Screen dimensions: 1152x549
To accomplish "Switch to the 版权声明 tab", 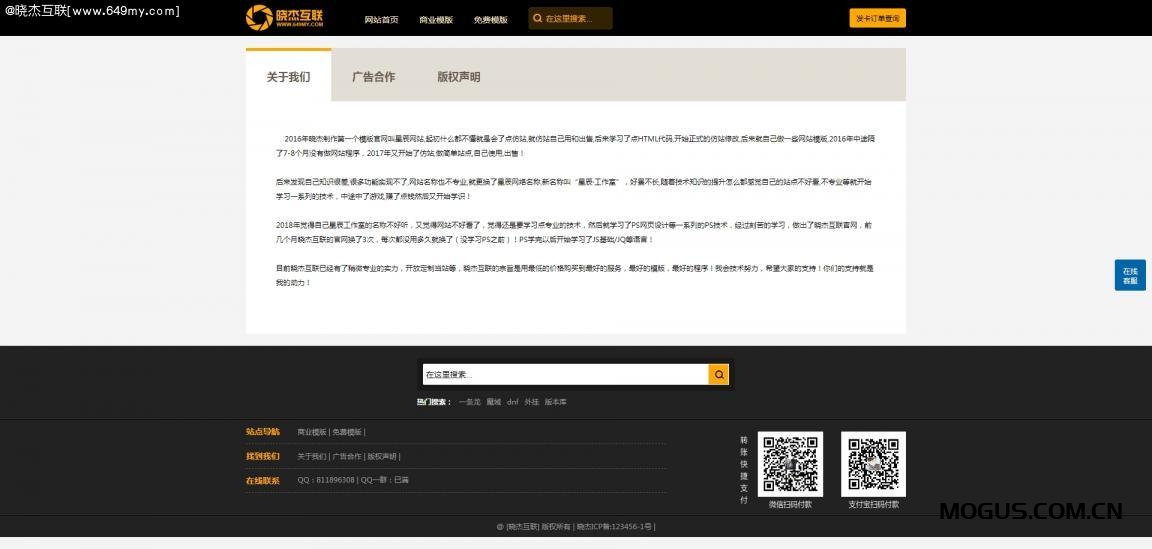I will coord(458,77).
